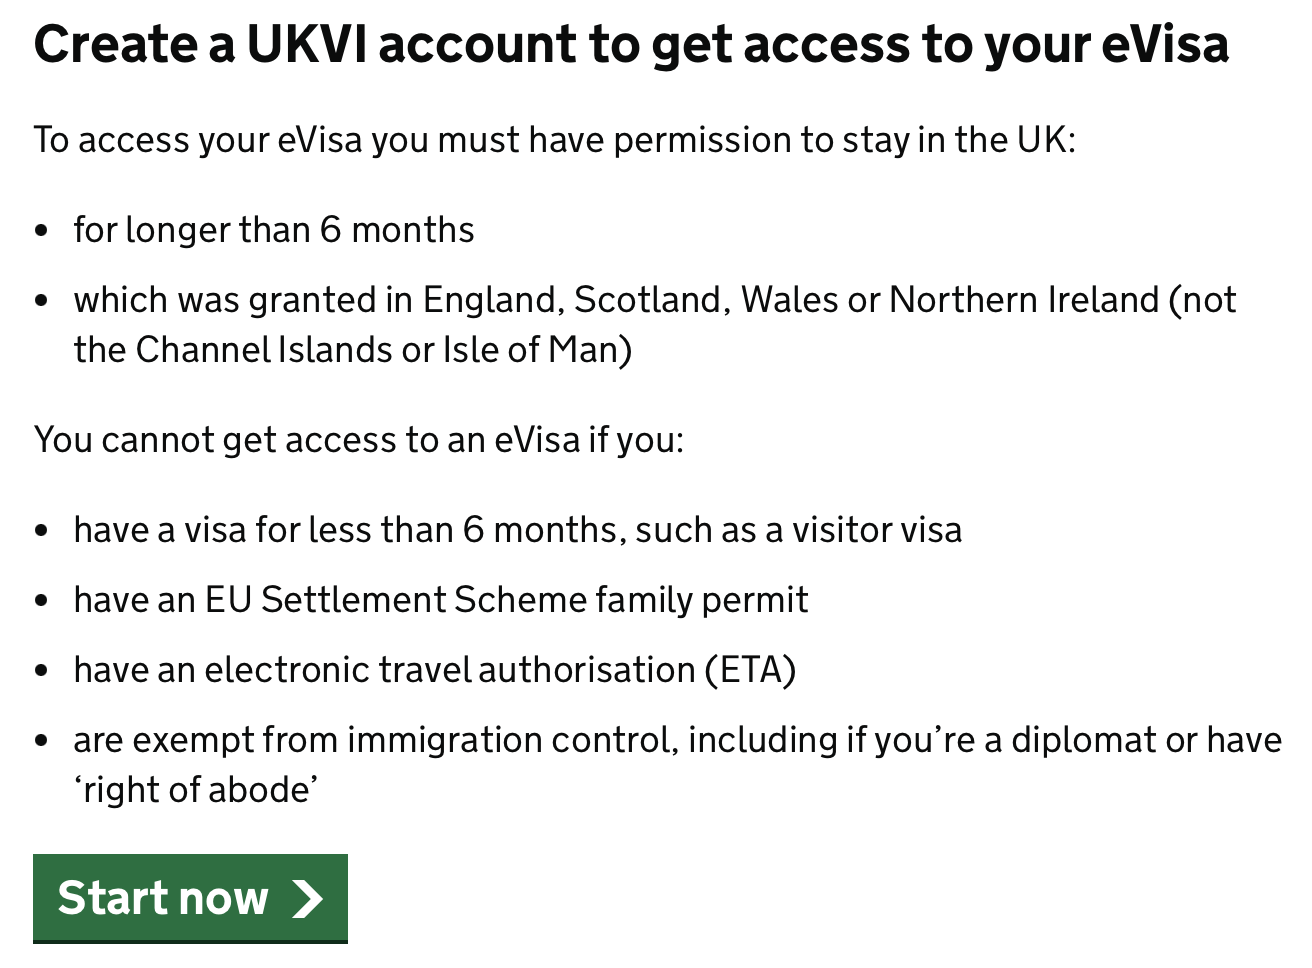Click the 'which was granted in England' line
The width and height of the screenshot is (1312, 968).
[655, 300]
